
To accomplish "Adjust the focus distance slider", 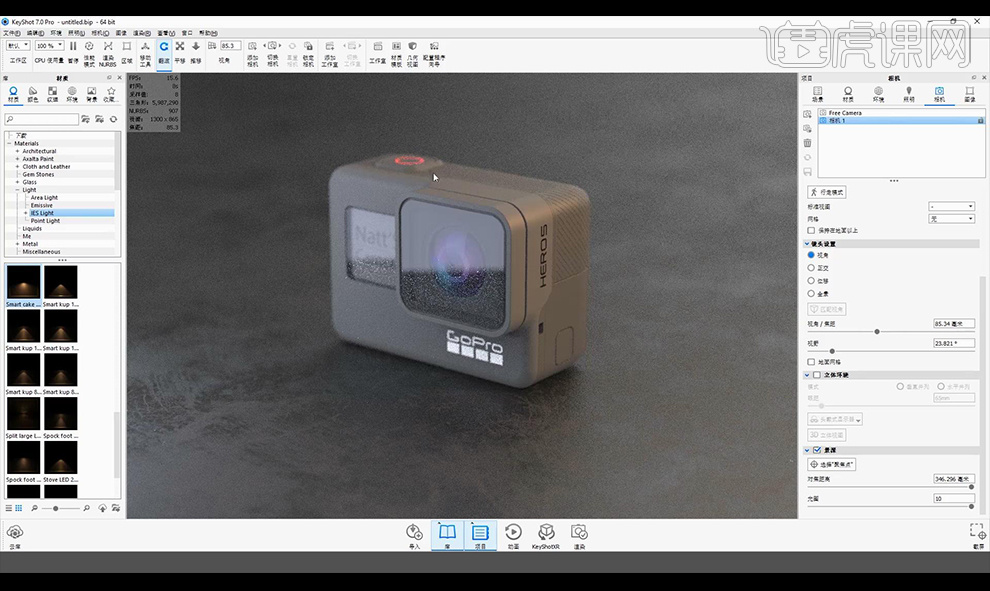I will [x=971, y=487].
